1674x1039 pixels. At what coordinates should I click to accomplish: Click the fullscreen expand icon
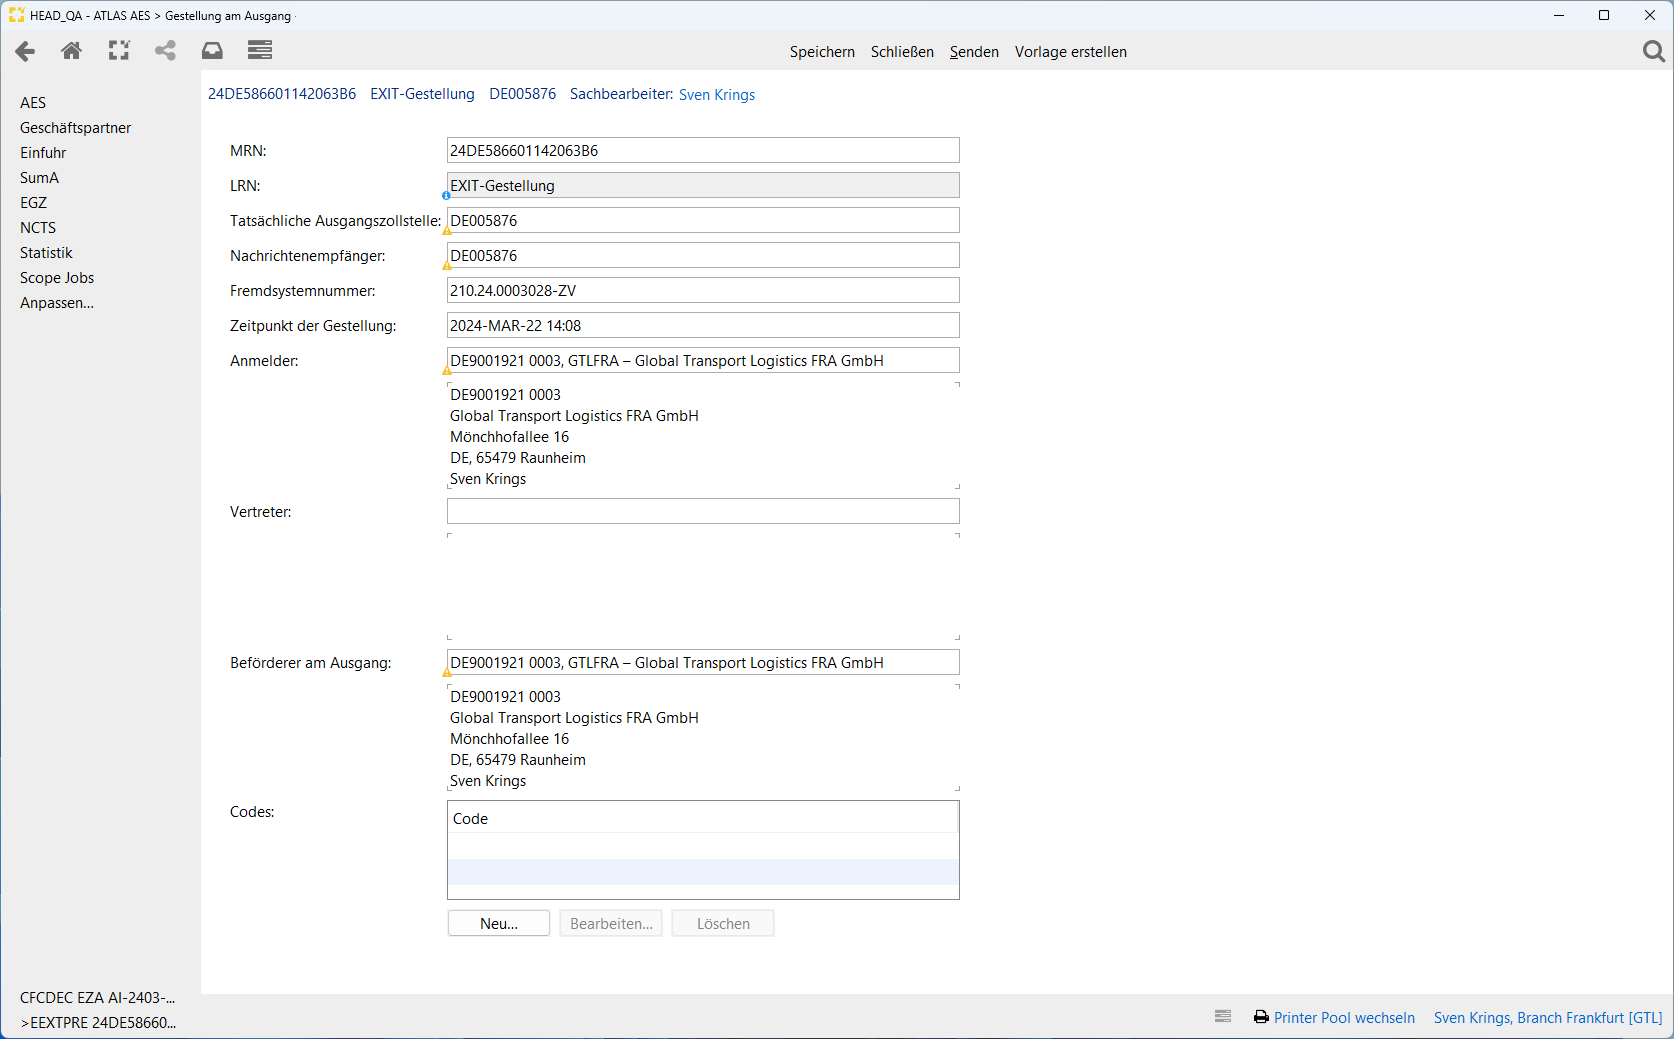coord(119,51)
